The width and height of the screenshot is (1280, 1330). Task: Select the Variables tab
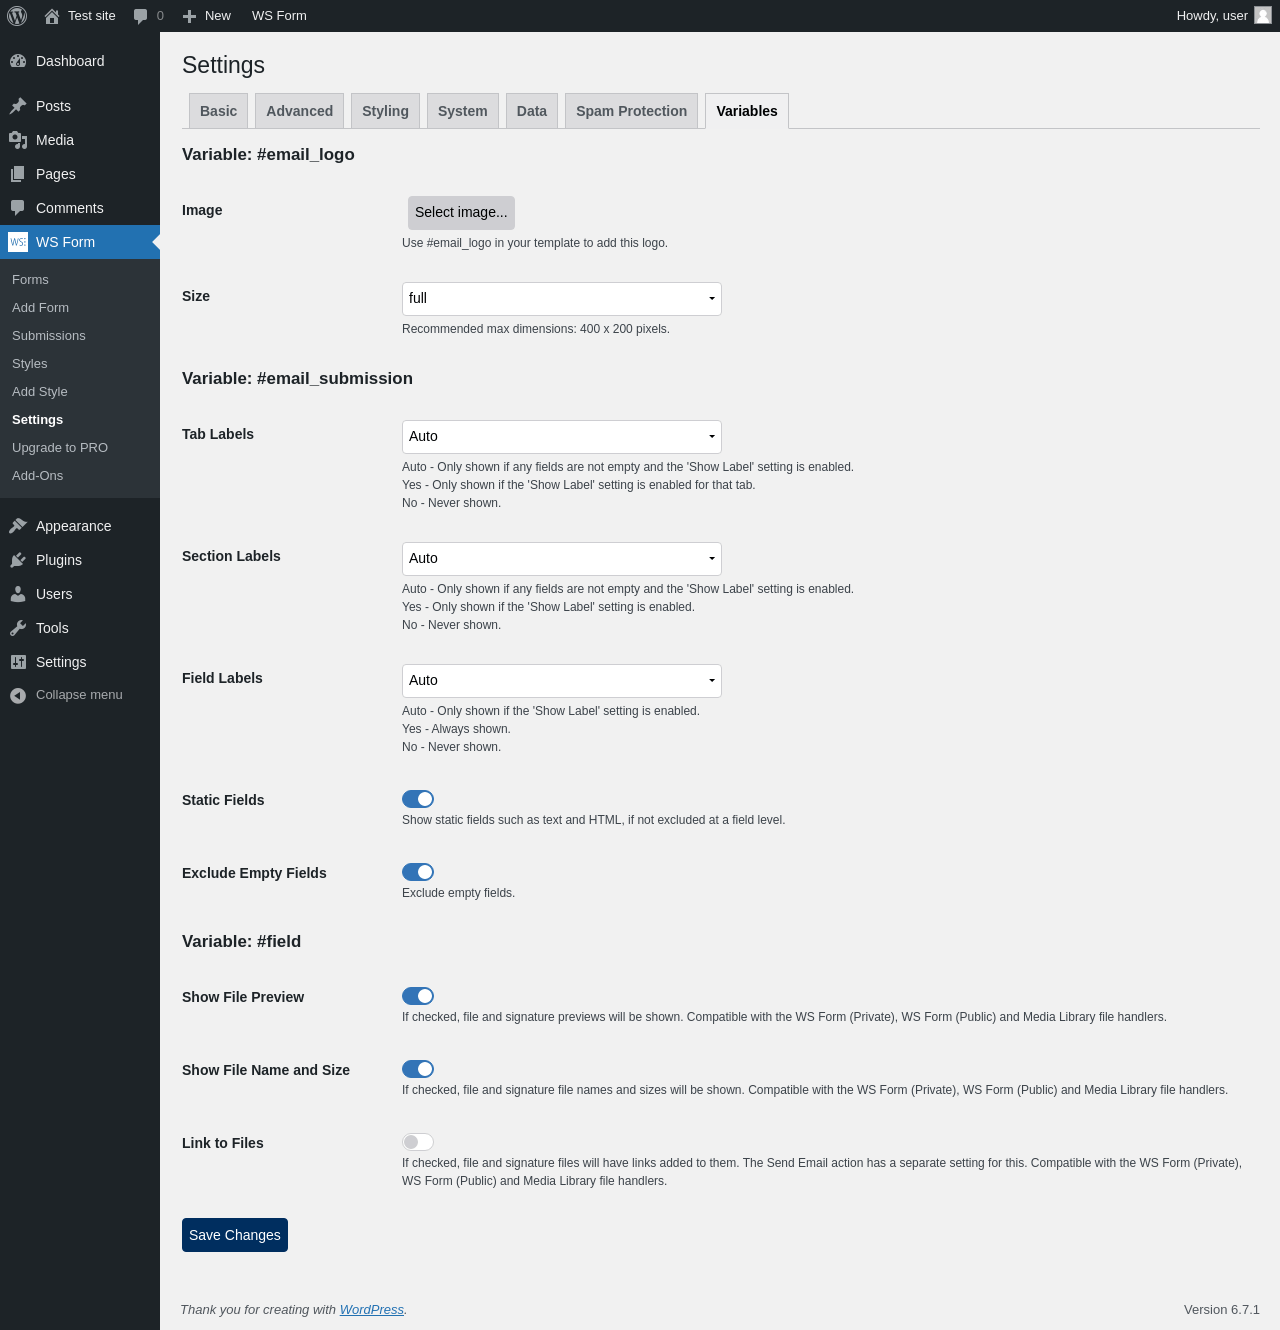(747, 111)
